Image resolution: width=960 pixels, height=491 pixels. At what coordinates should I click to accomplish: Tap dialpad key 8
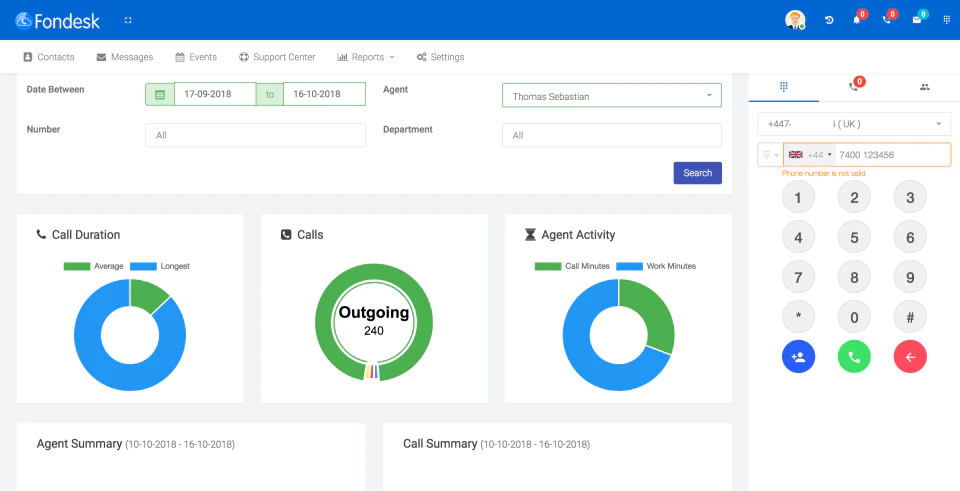point(854,277)
